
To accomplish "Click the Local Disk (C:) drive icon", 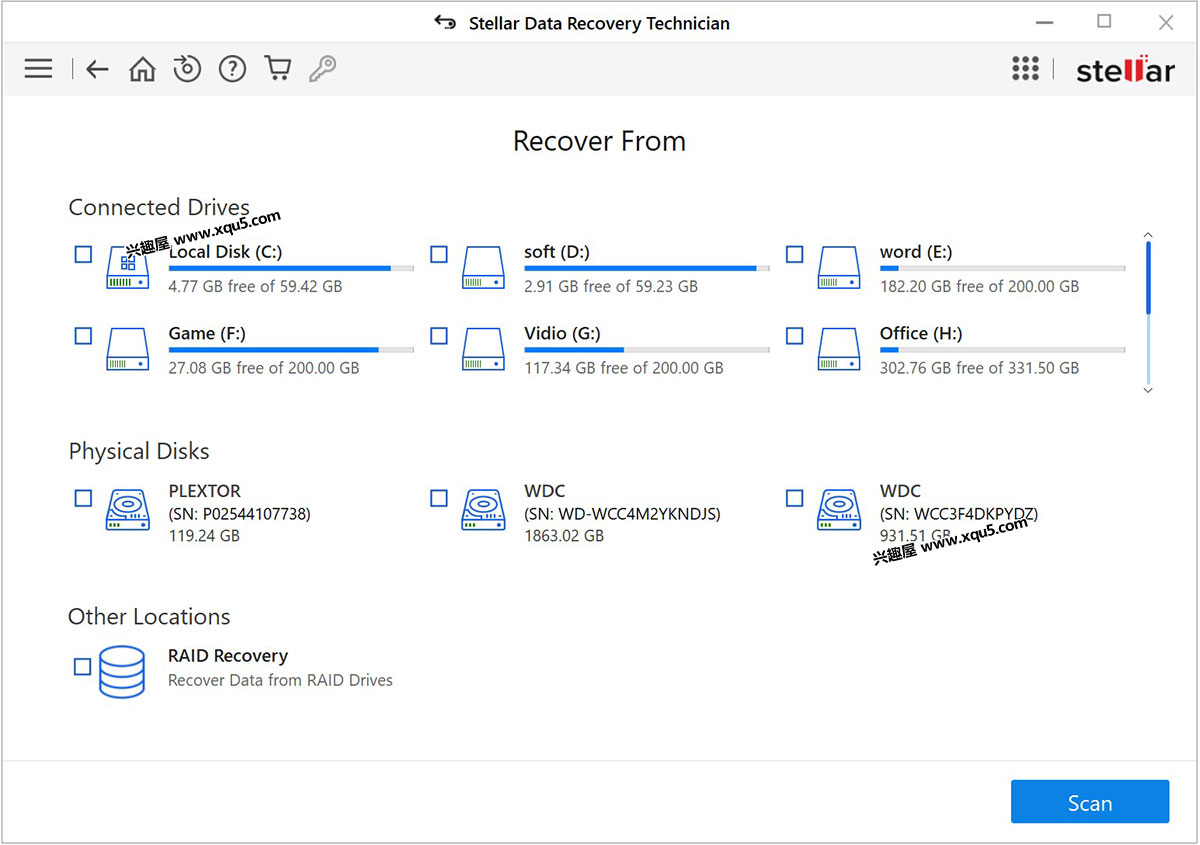I will (128, 268).
